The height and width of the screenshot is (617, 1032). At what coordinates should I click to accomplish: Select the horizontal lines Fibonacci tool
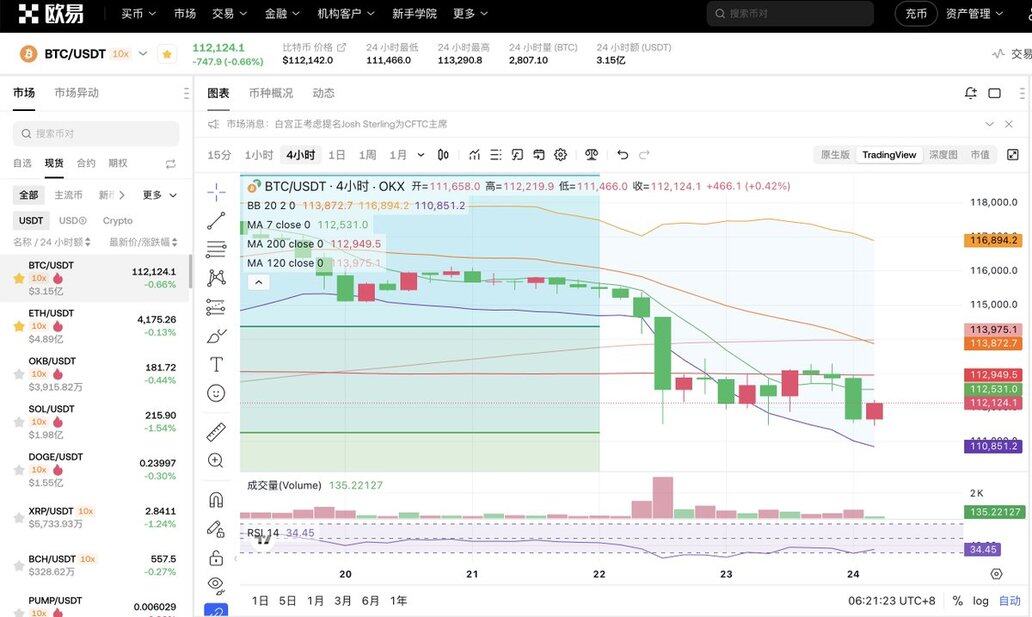(216, 249)
